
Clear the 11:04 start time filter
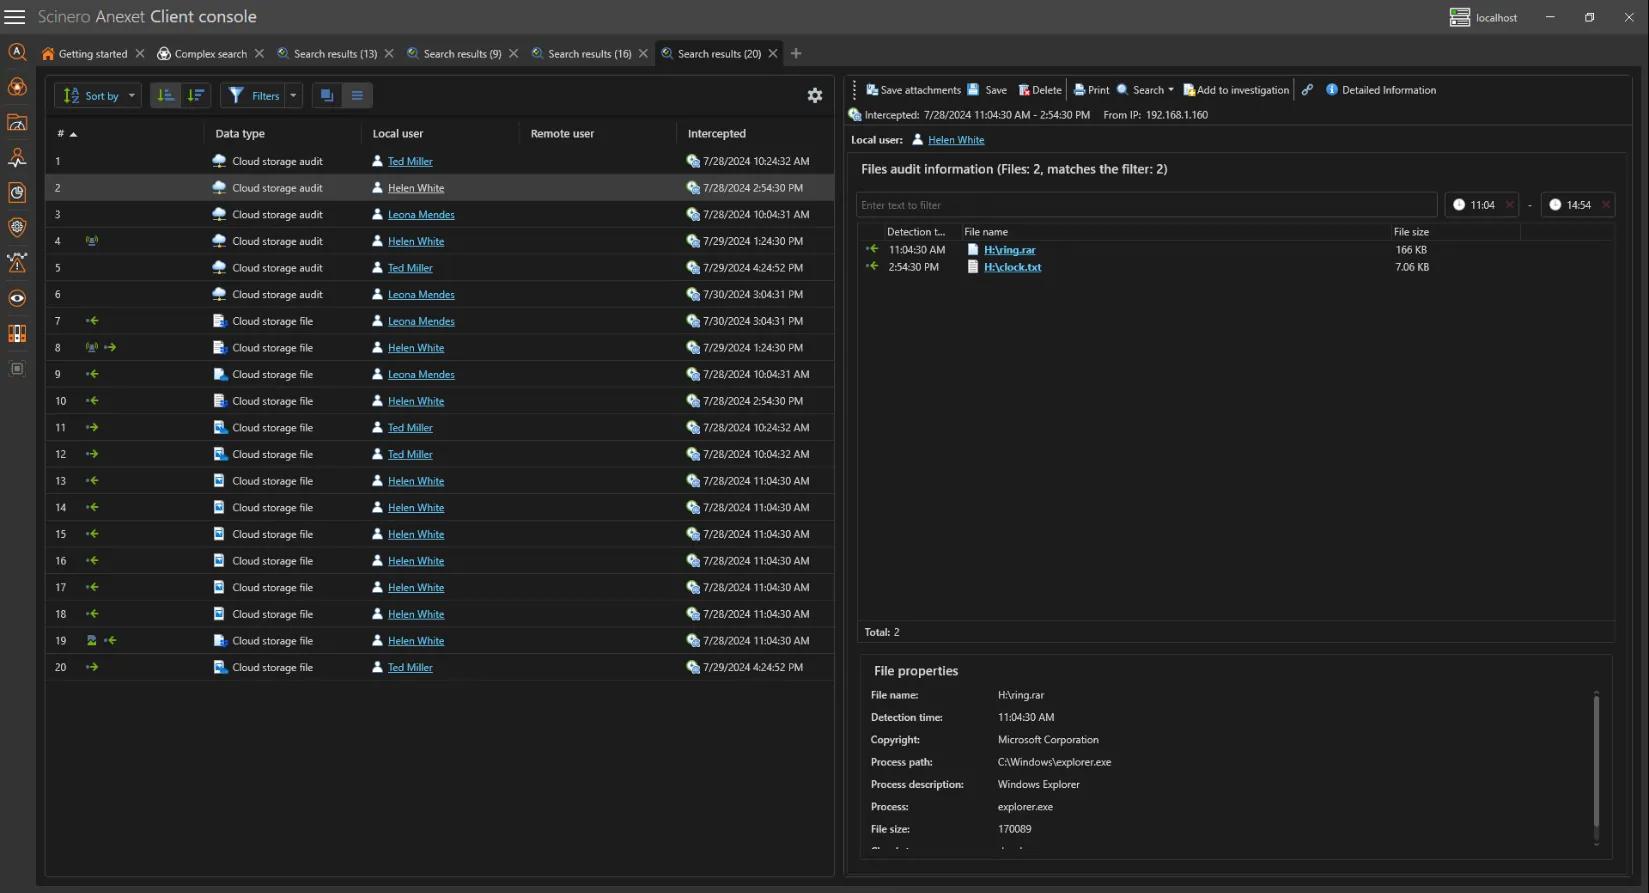pyautogui.click(x=1510, y=205)
